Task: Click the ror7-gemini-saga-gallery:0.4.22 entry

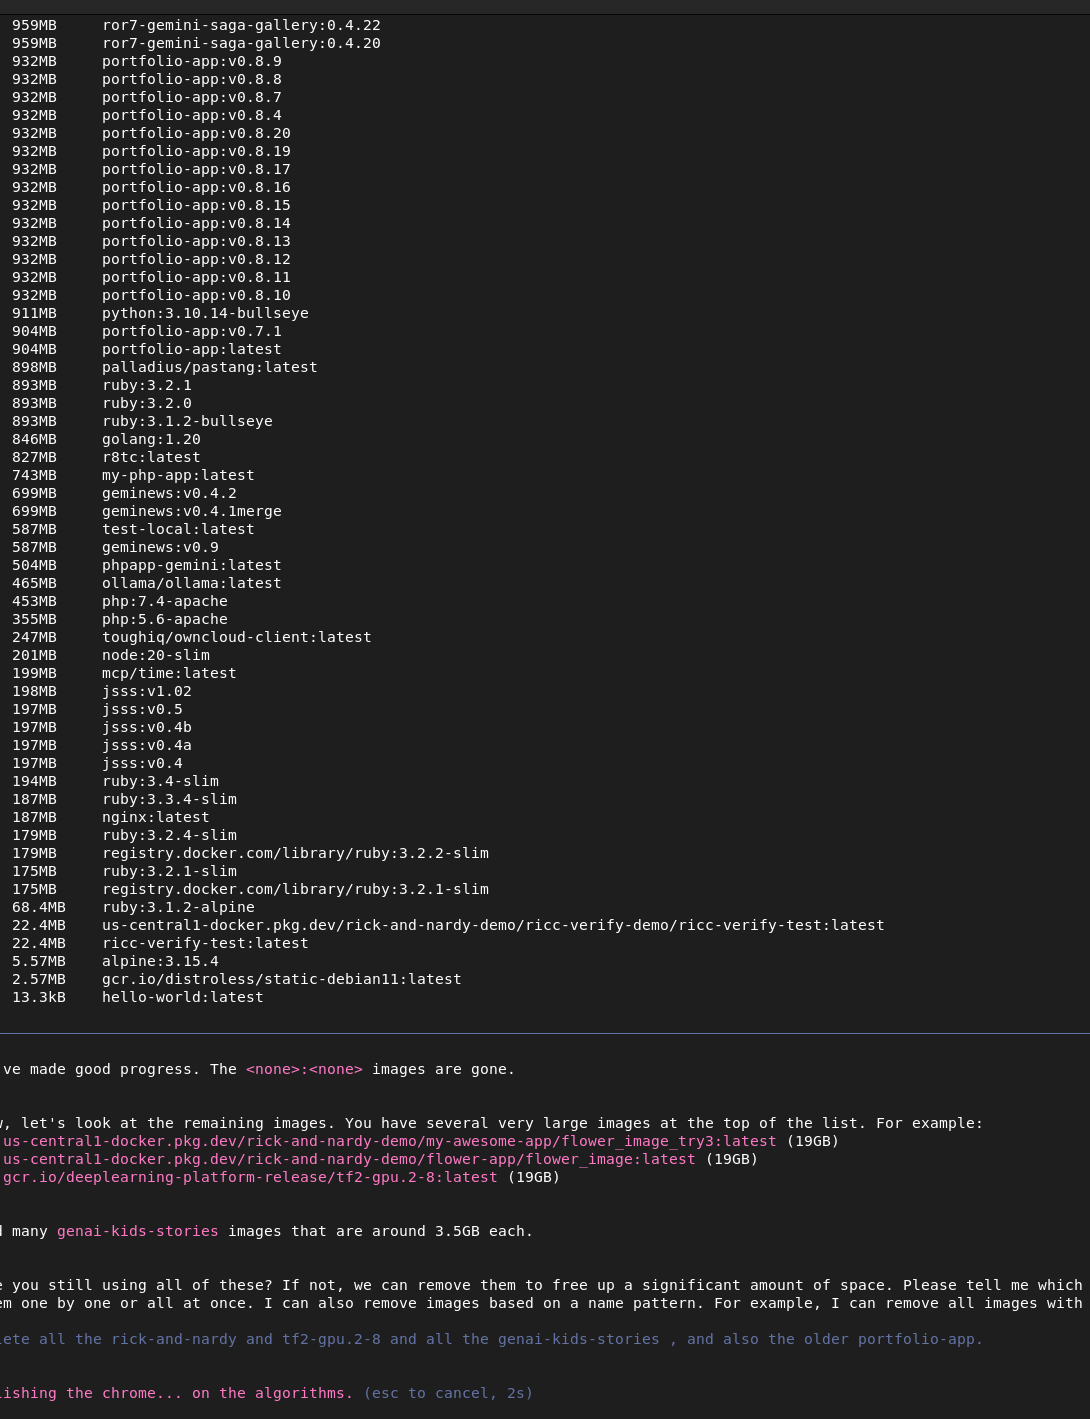Action: pyautogui.click(x=241, y=25)
